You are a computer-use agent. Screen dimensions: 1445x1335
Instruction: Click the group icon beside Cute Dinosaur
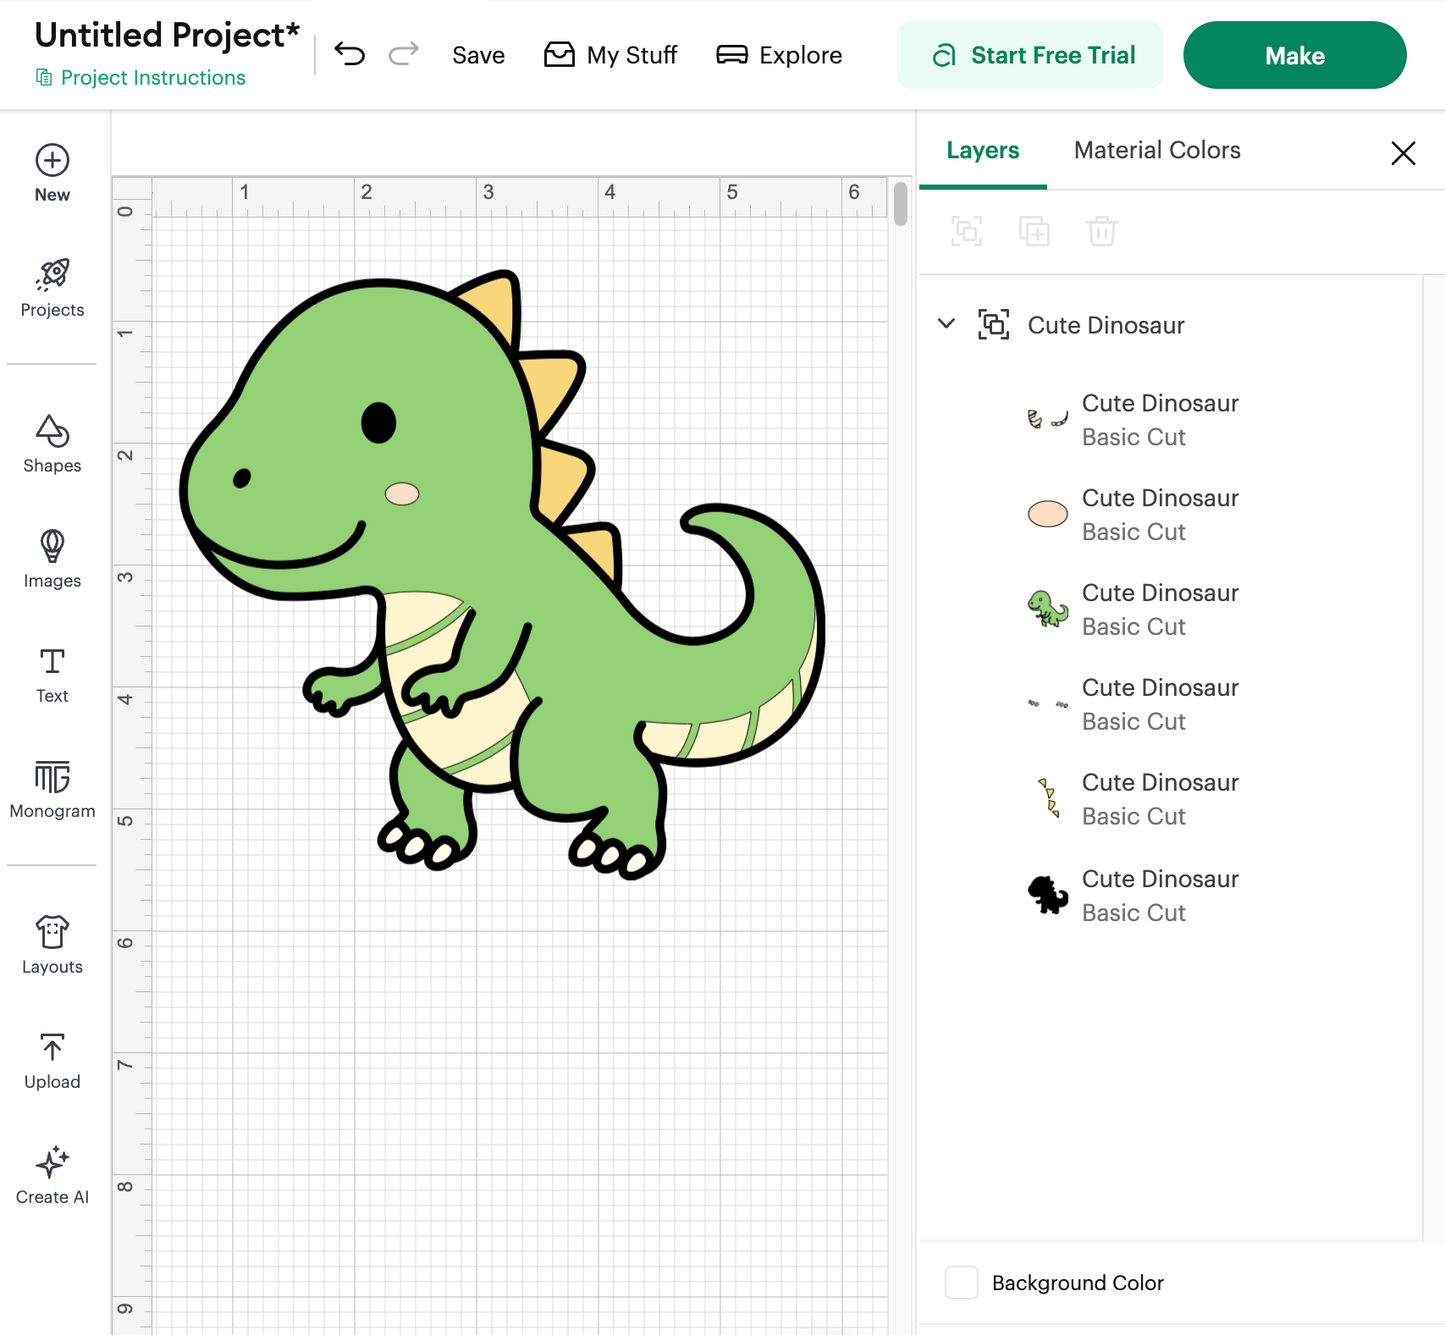(994, 325)
